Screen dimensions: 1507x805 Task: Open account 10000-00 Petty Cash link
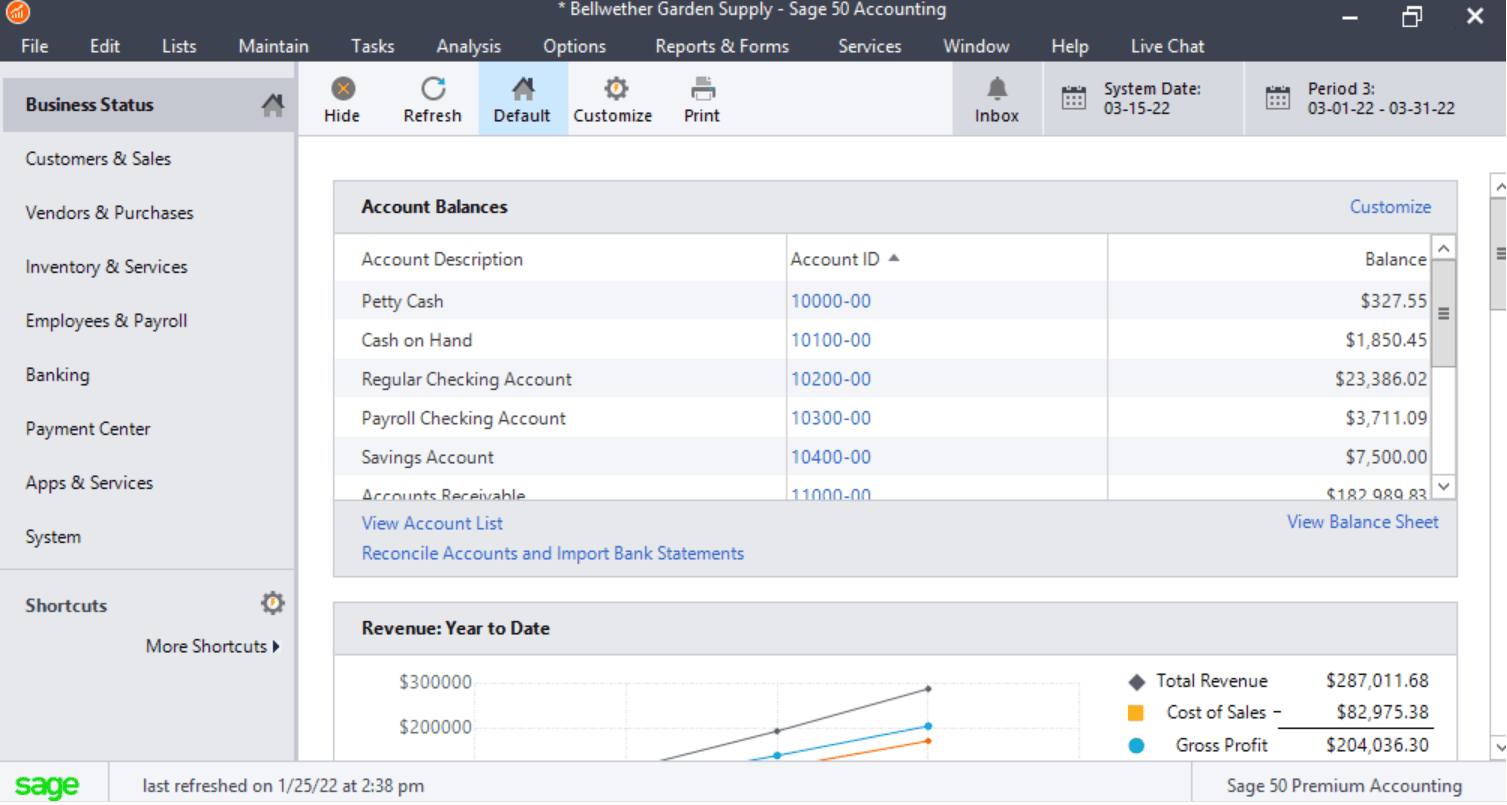[831, 301]
